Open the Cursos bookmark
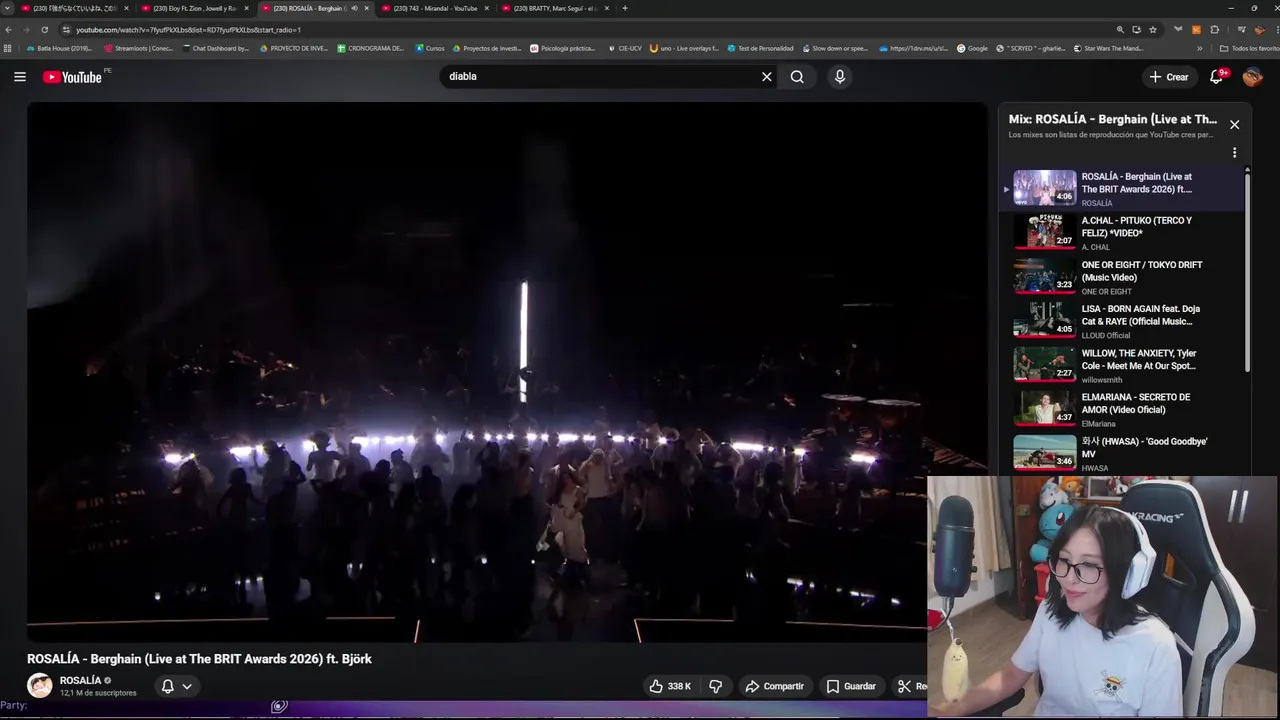The image size is (1280, 720). (430, 48)
